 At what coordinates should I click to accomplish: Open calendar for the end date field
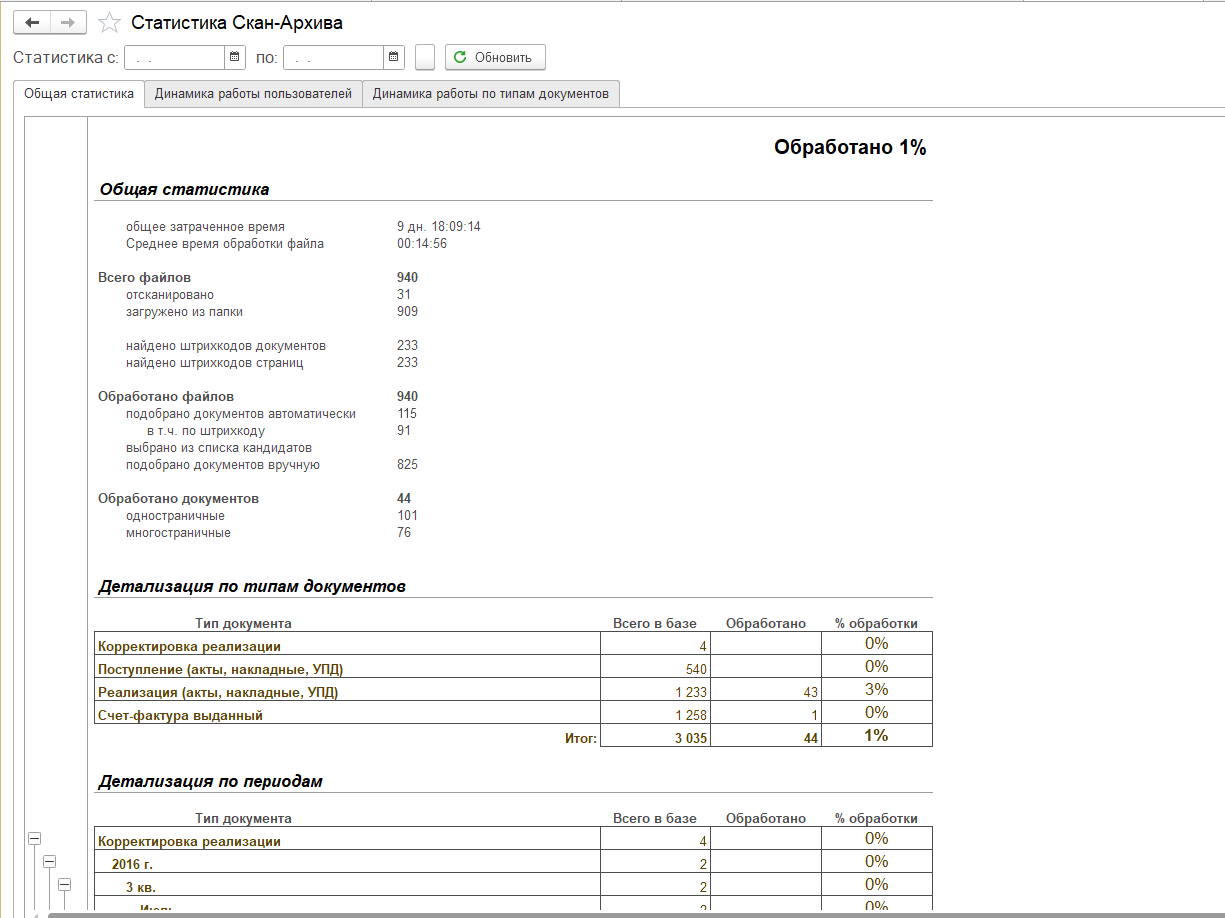pos(394,57)
